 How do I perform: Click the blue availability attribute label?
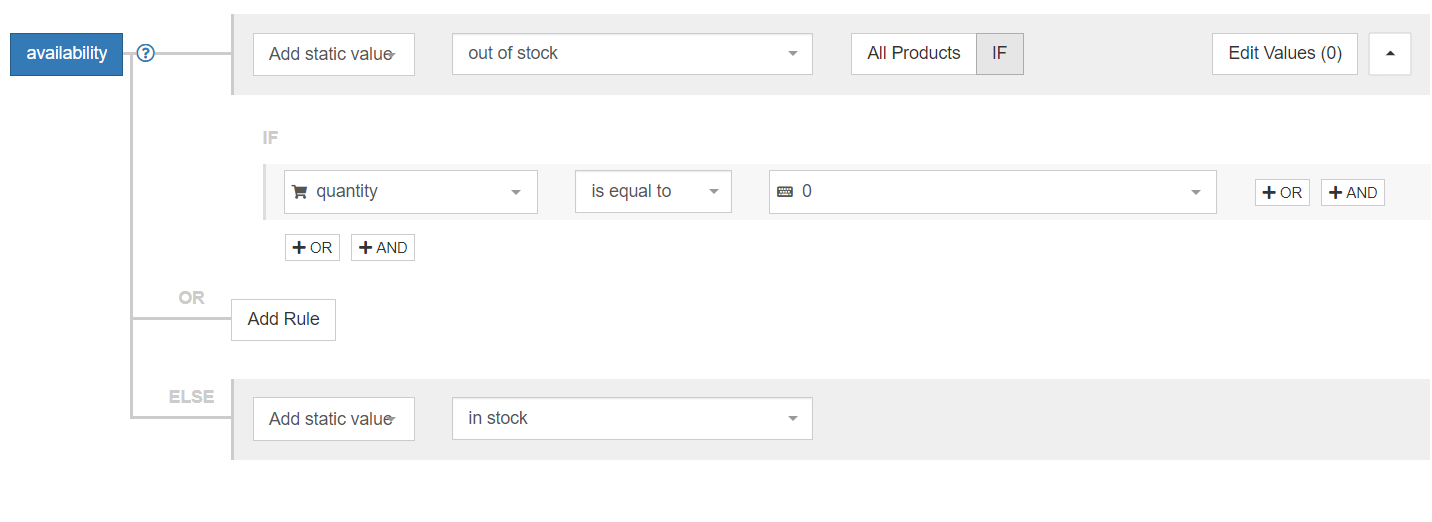pos(66,54)
